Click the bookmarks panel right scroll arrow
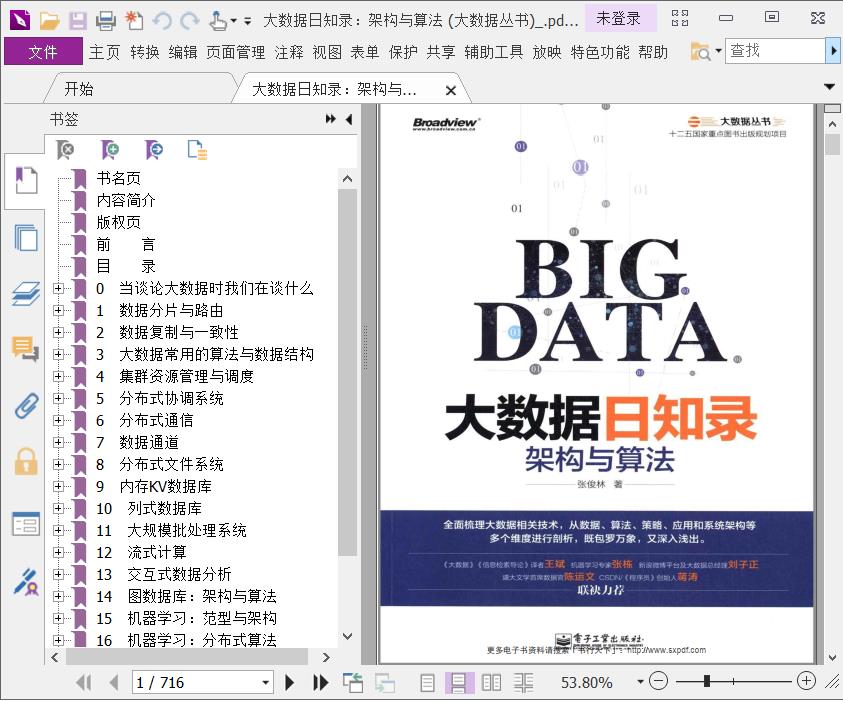 click(326, 657)
